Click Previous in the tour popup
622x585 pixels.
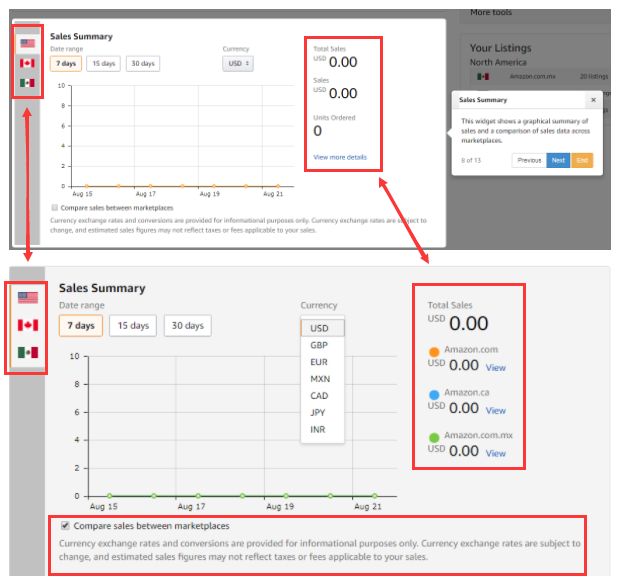pos(529,160)
